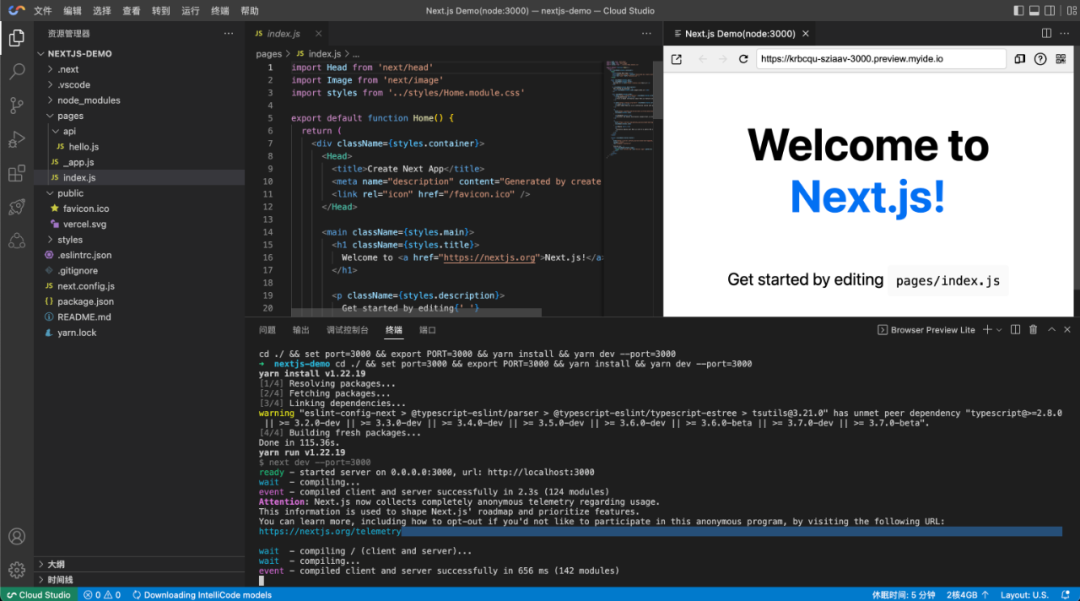Viewport: 1080px width, 601px height.
Task: Open errors and warnings count in status bar
Action: 102,595
